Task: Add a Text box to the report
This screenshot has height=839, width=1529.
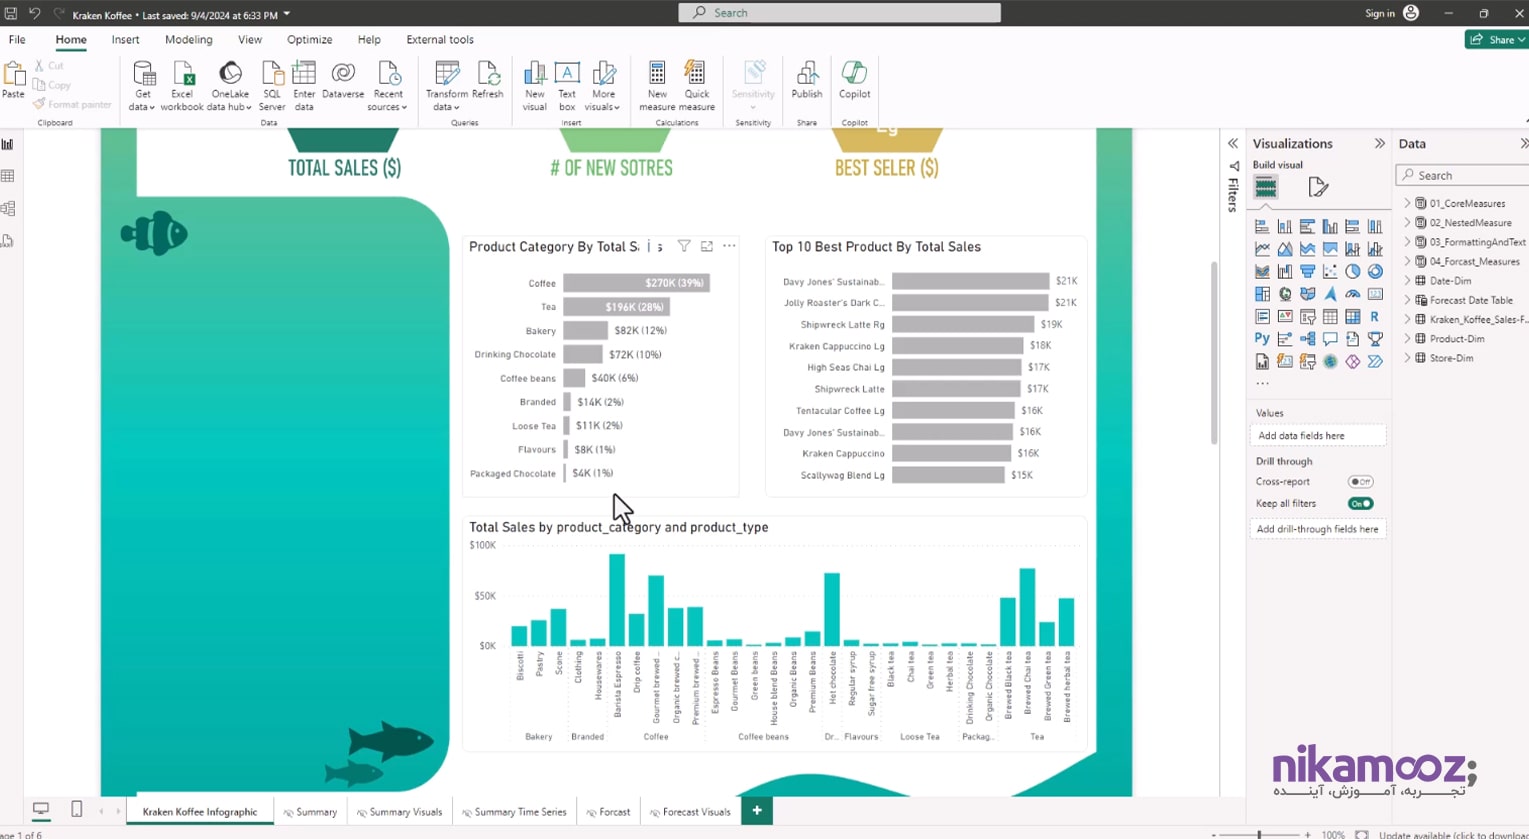Action: click(567, 86)
